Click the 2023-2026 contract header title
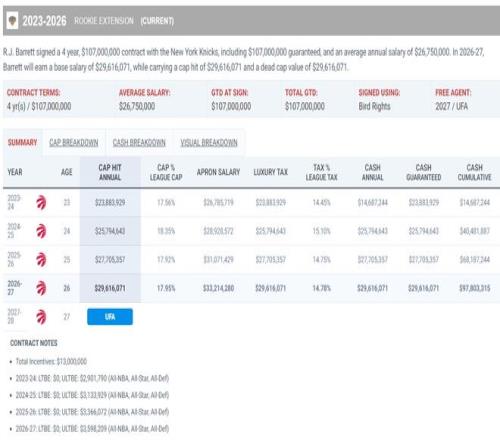This screenshot has width=500, height=440. pyautogui.click(x=44, y=21)
